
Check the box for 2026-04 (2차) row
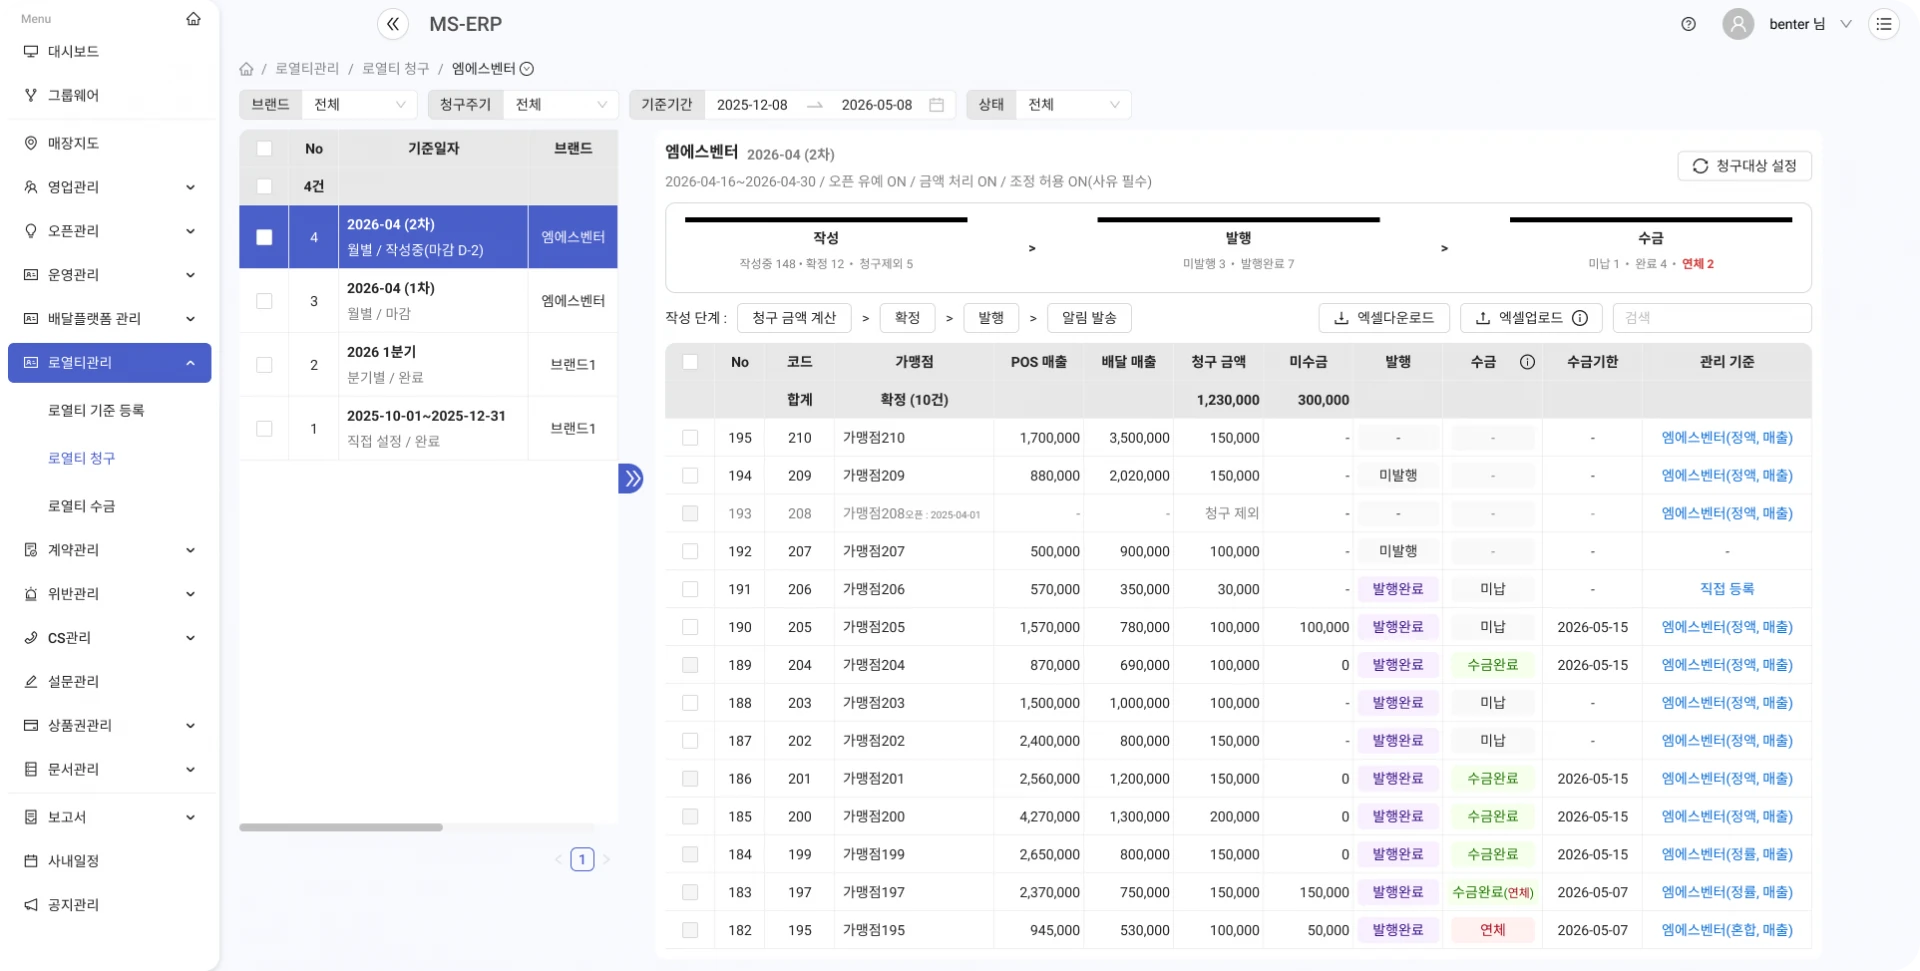(x=264, y=238)
